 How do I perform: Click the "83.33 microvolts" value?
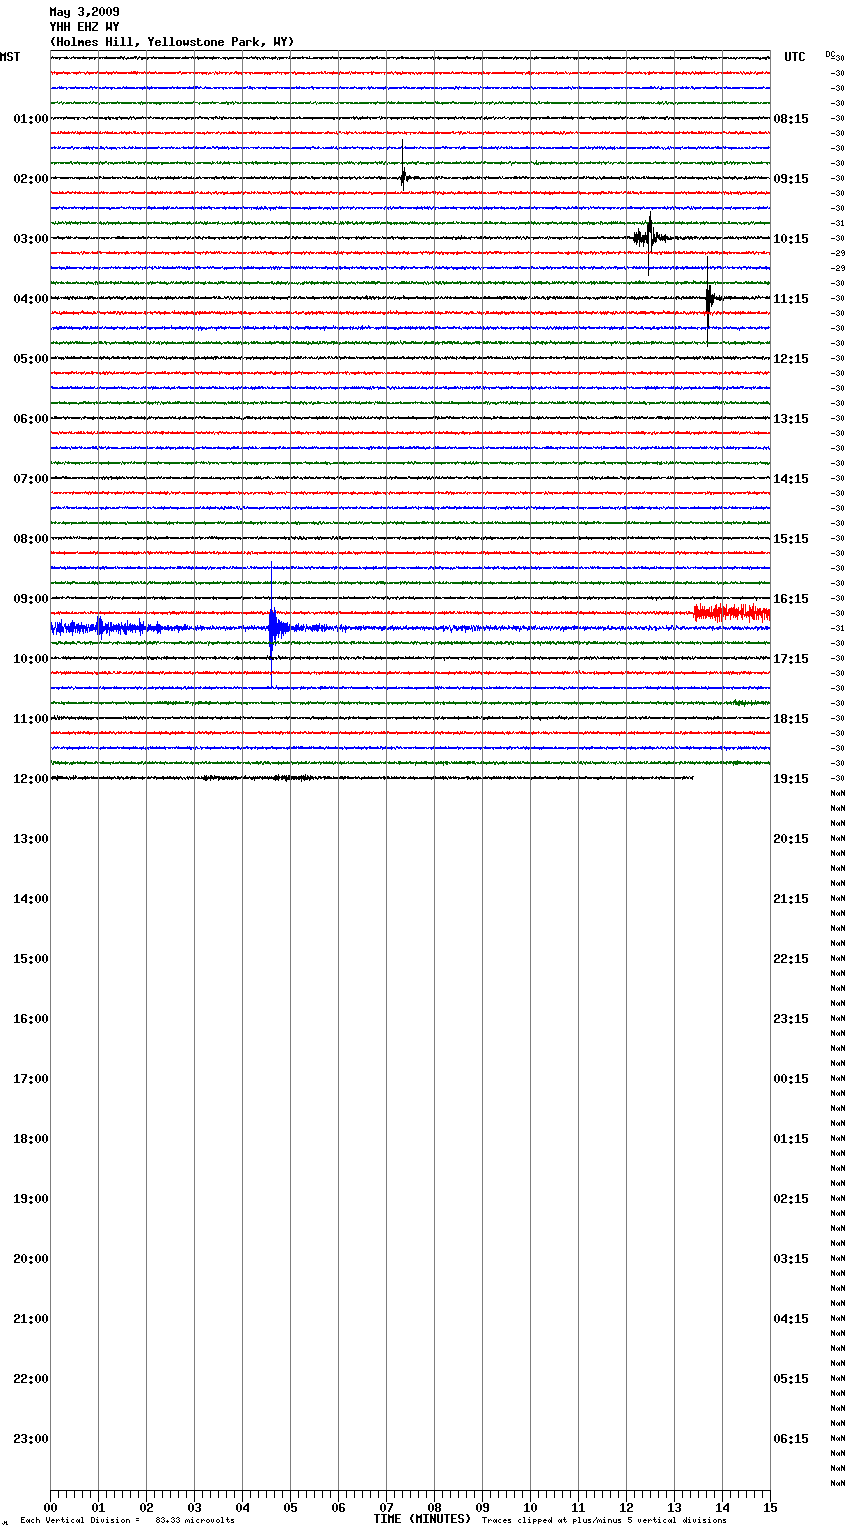click(195, 1520)
